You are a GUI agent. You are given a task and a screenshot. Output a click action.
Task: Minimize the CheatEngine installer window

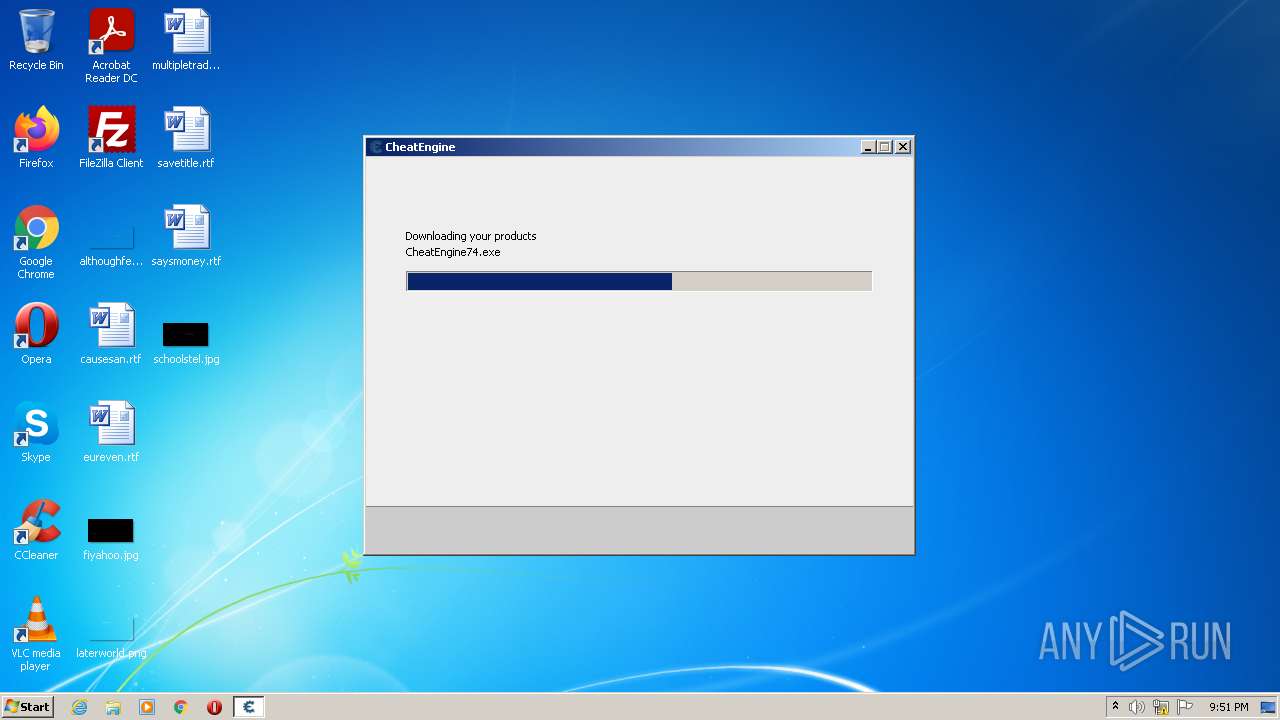tap(868, 147)
